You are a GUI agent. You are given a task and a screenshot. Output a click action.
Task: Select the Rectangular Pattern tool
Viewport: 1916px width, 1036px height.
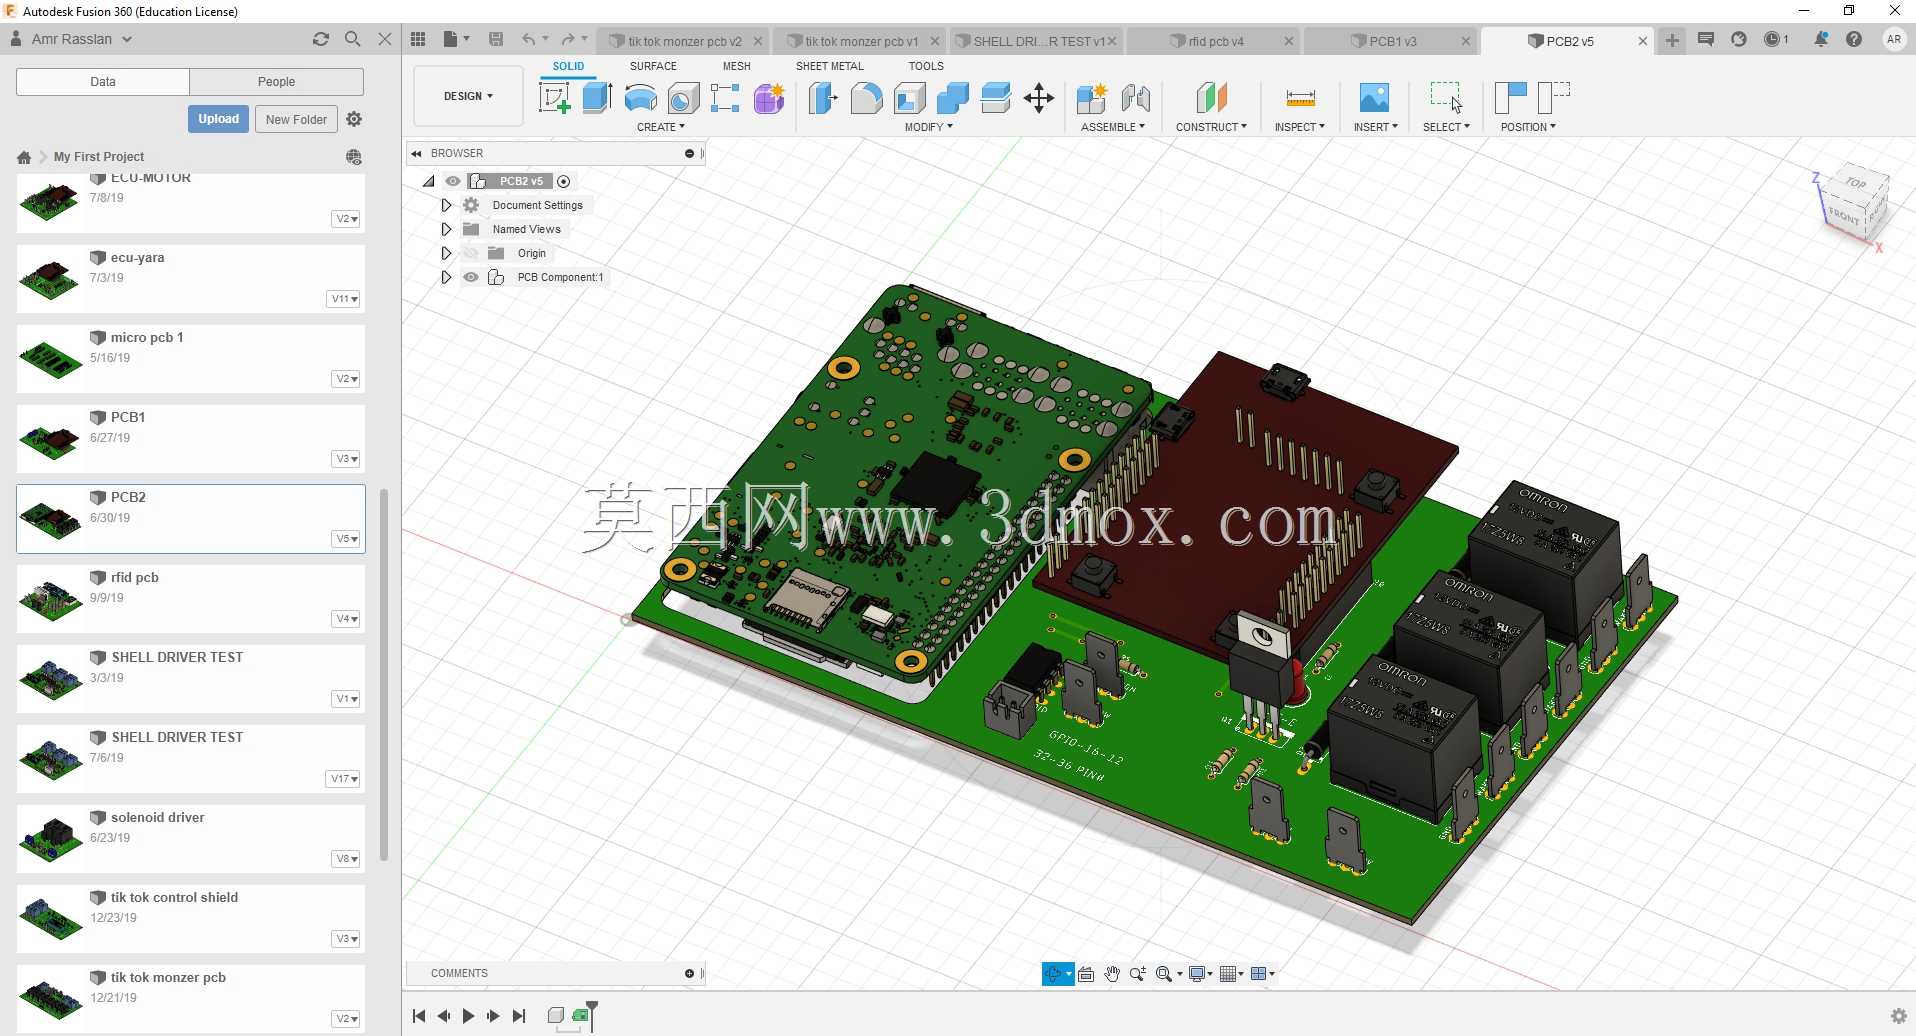tap(725, 98)
